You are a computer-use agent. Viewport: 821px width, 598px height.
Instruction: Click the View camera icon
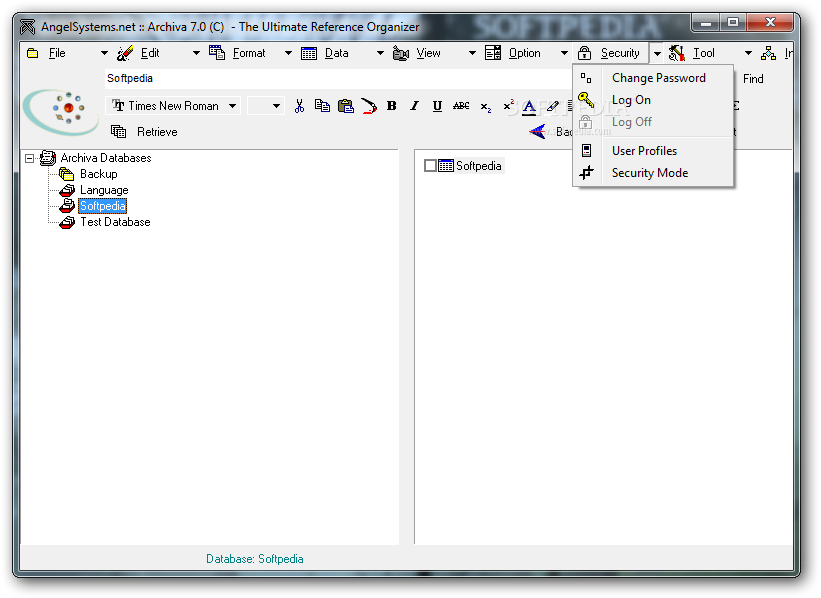click(x=401, y=53)
